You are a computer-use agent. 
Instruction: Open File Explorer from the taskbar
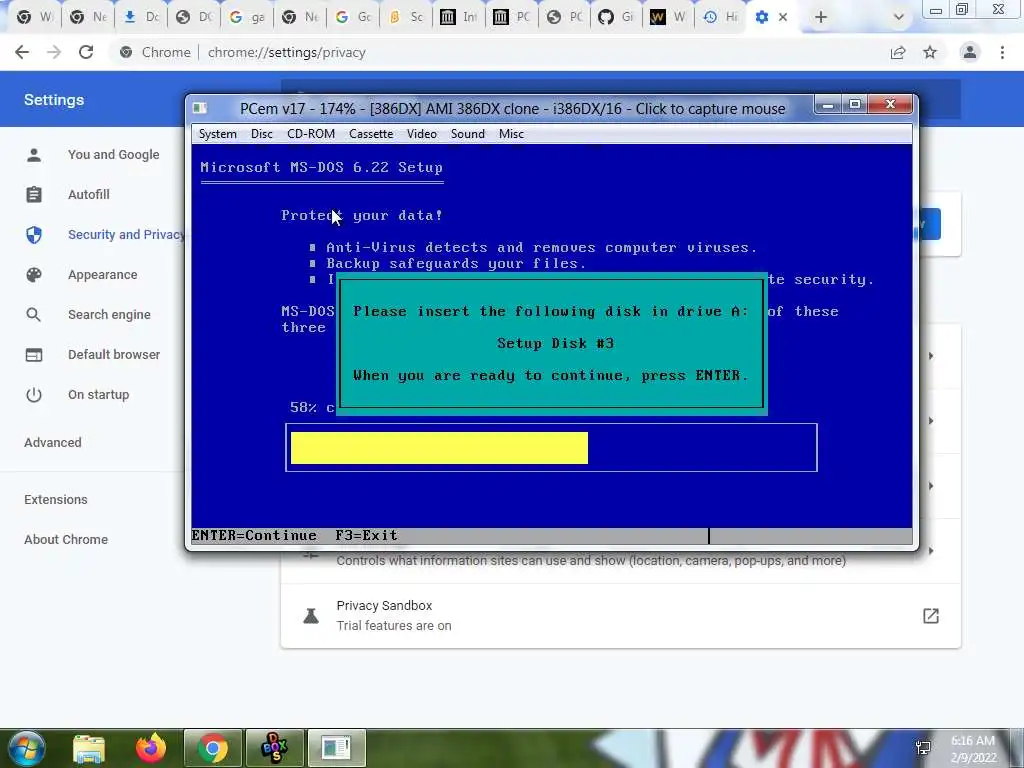click(89, 748)
